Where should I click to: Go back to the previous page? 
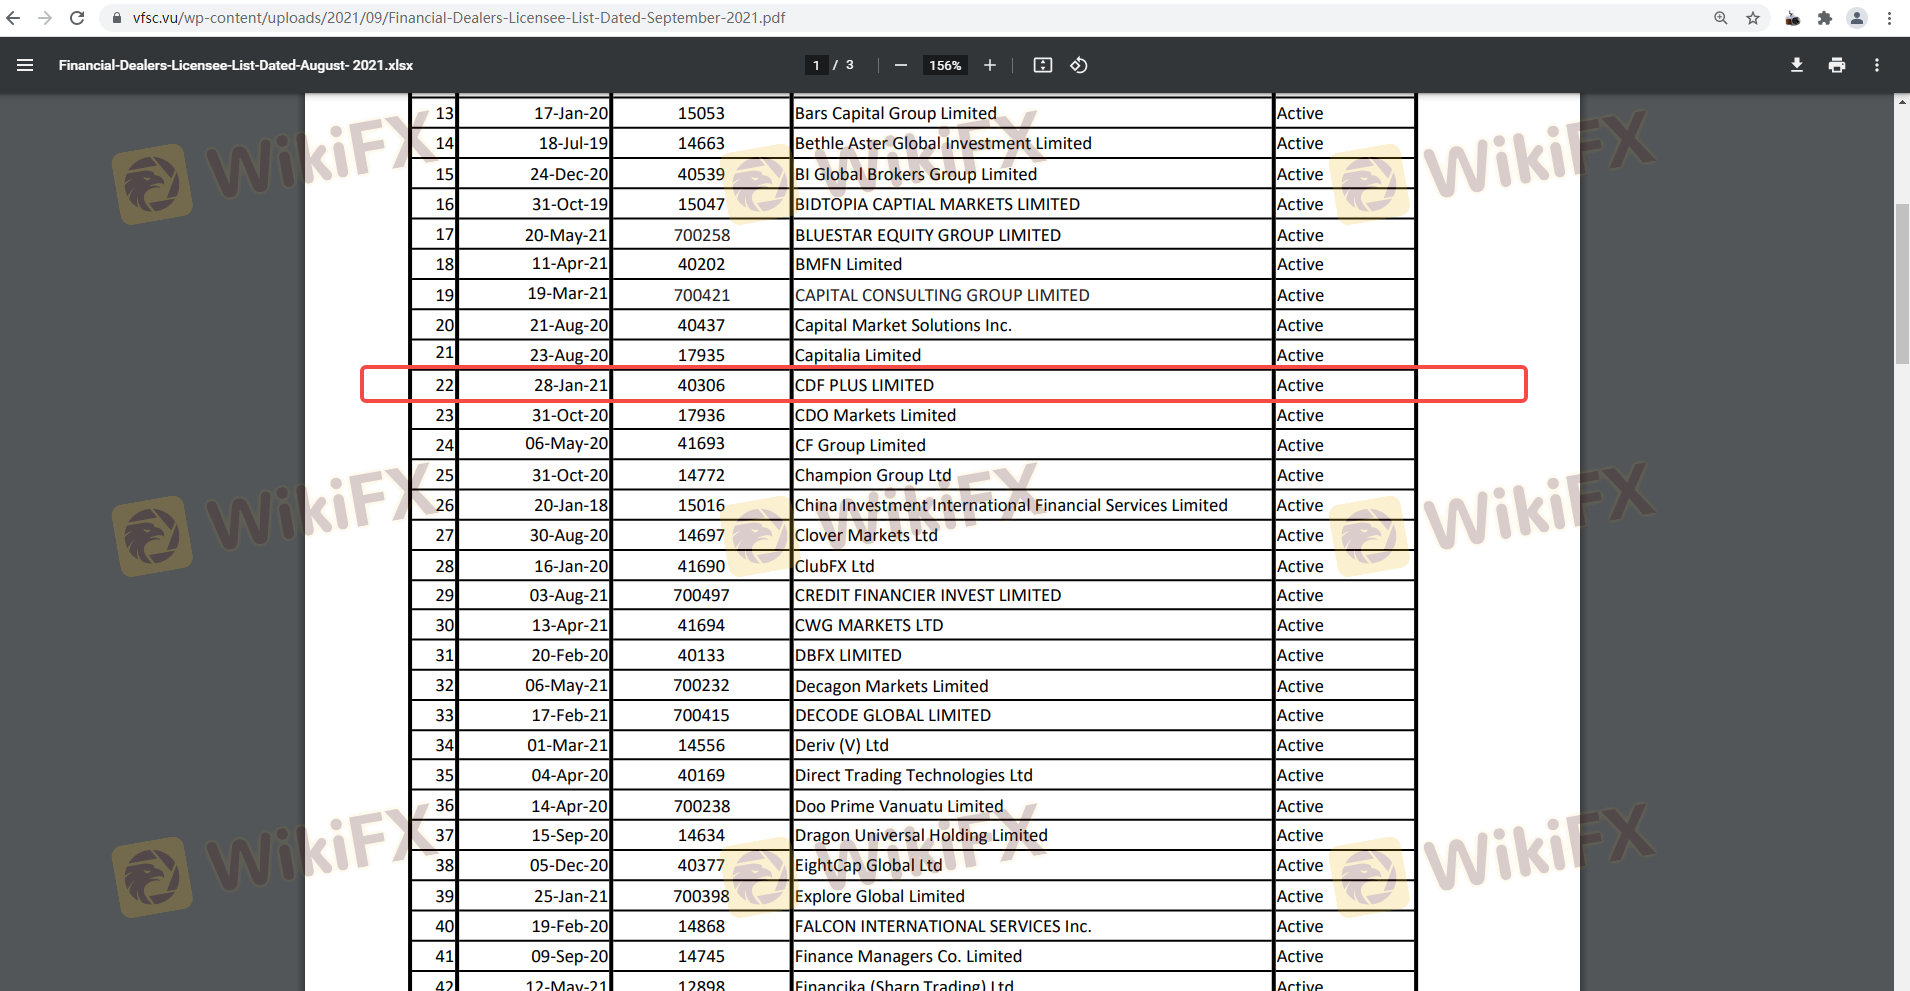pos(13,18)
